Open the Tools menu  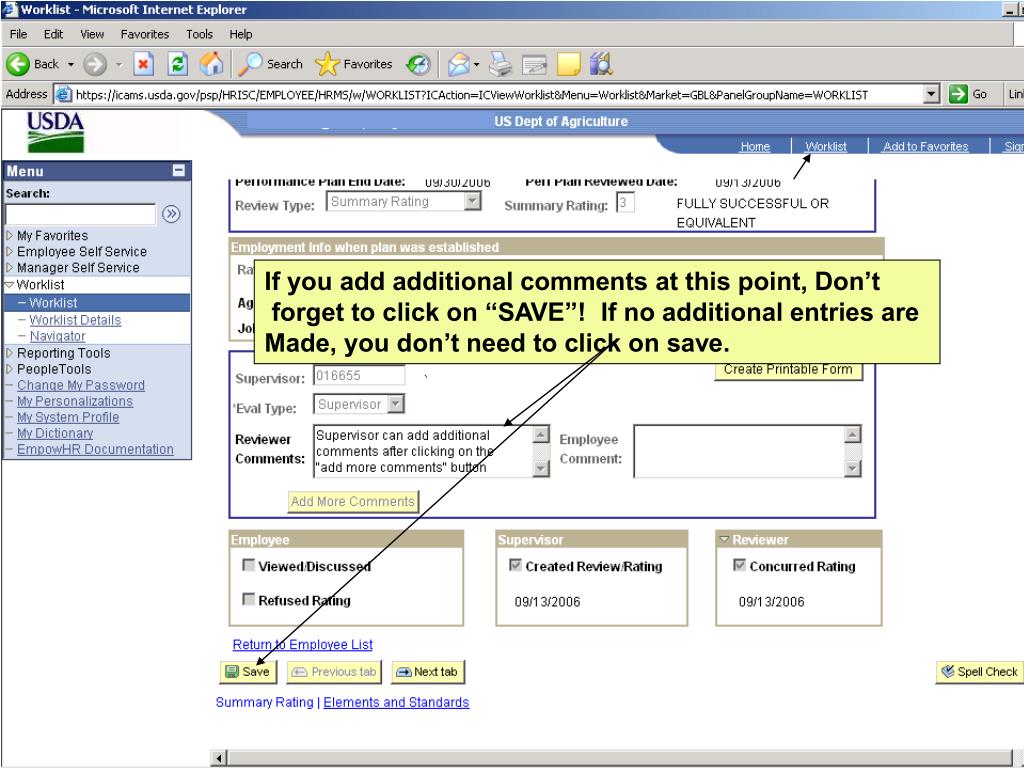(x=199, y=34)
